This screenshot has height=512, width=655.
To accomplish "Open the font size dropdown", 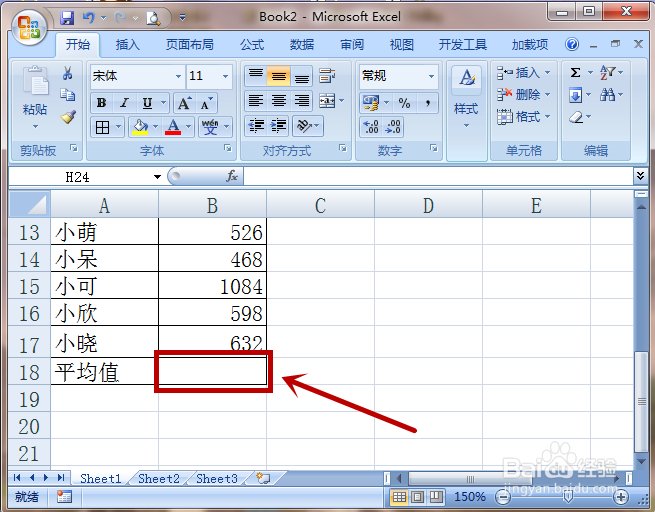I will 225,76.
